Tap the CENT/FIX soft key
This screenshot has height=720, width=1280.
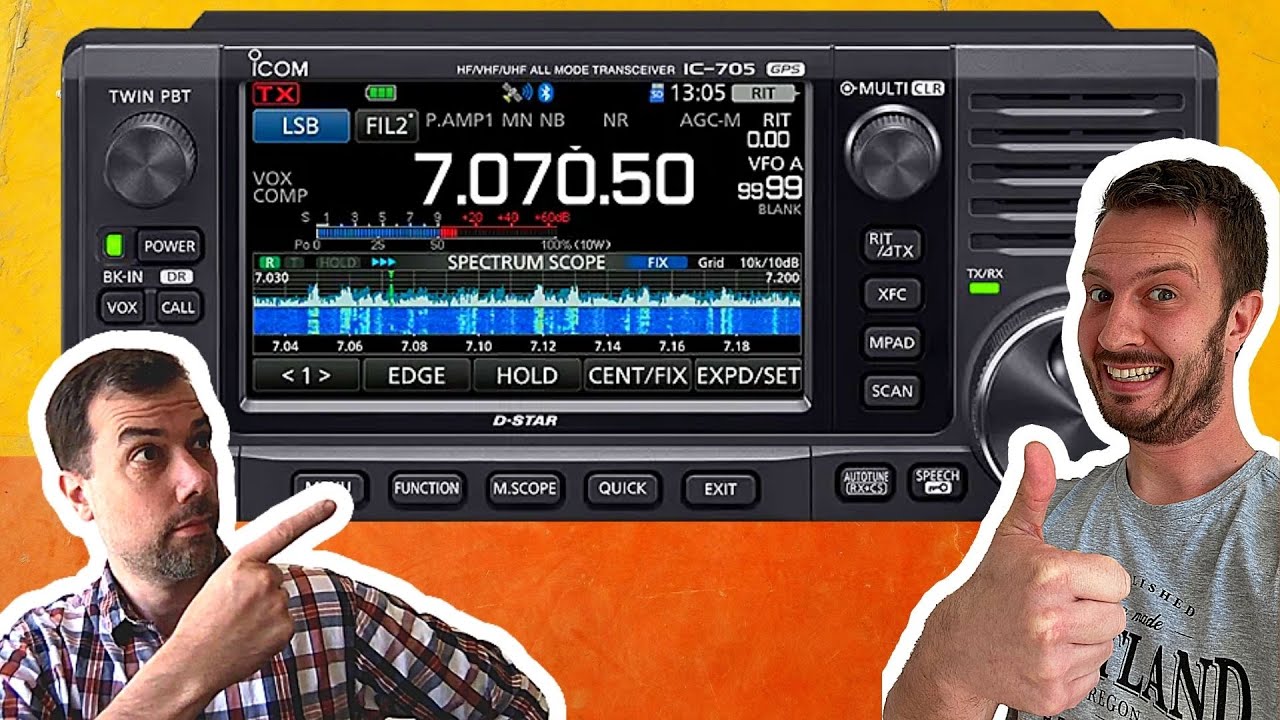pos(637,376)
